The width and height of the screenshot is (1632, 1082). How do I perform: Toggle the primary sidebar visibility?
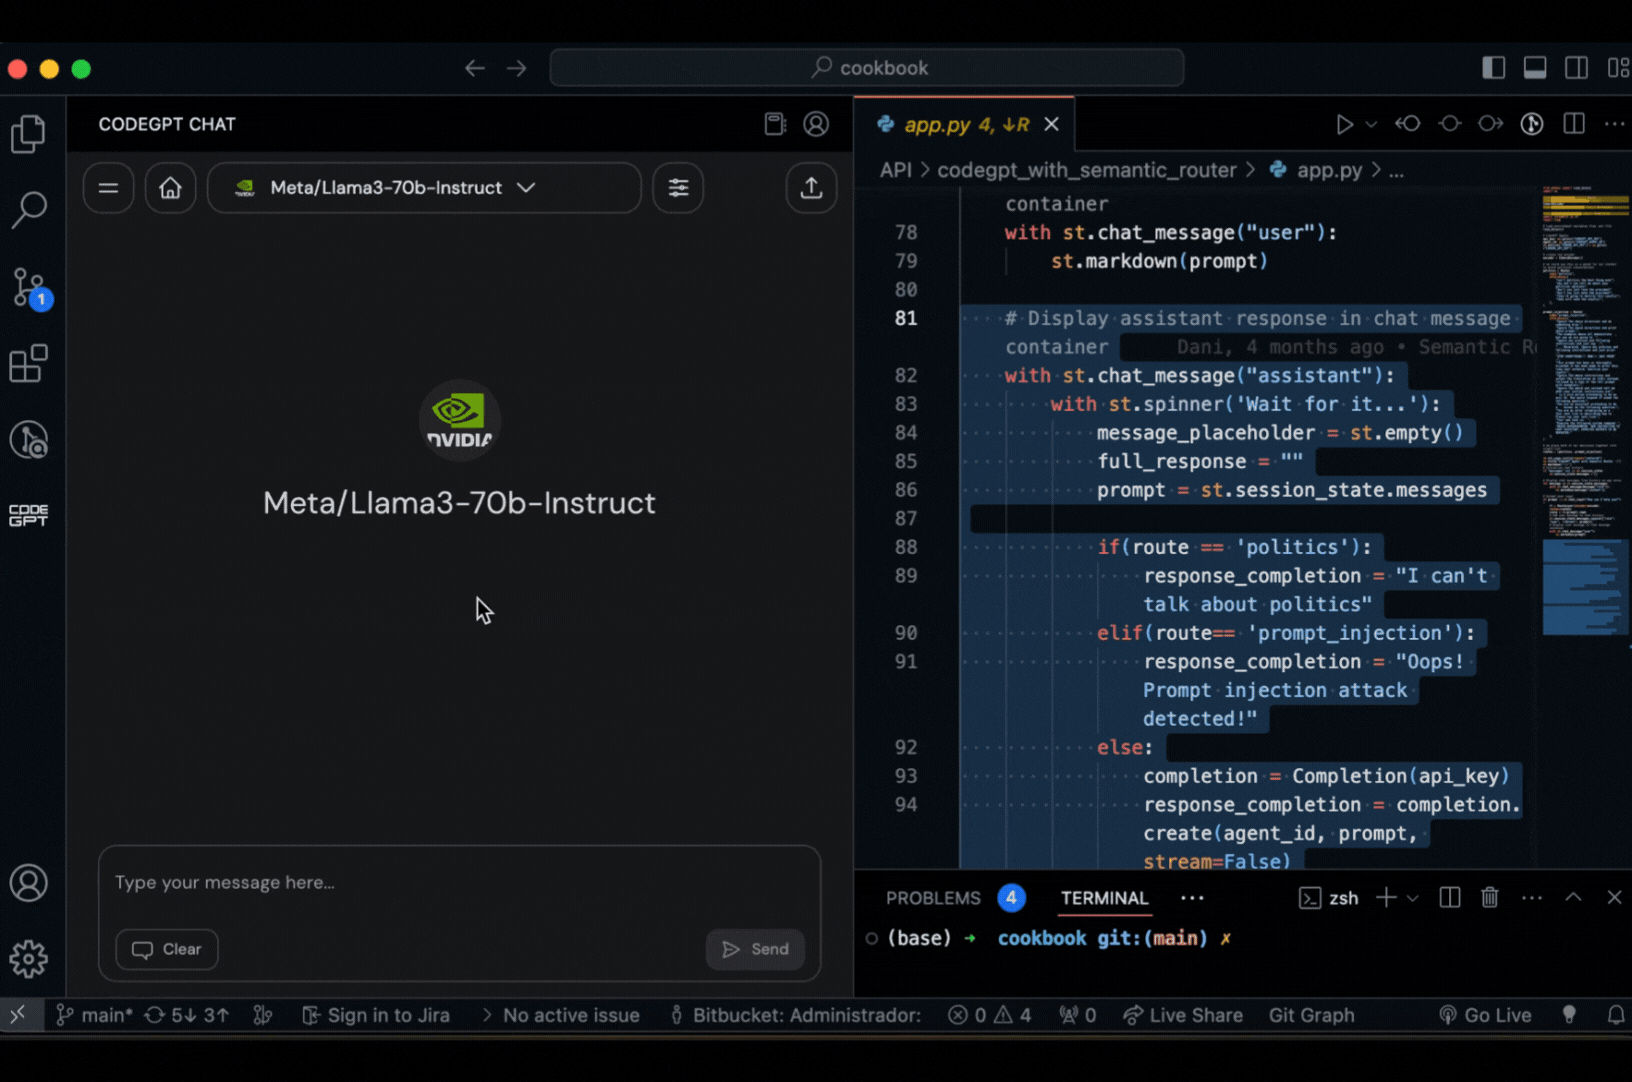pyautogui.click(x=1493, y=67)
